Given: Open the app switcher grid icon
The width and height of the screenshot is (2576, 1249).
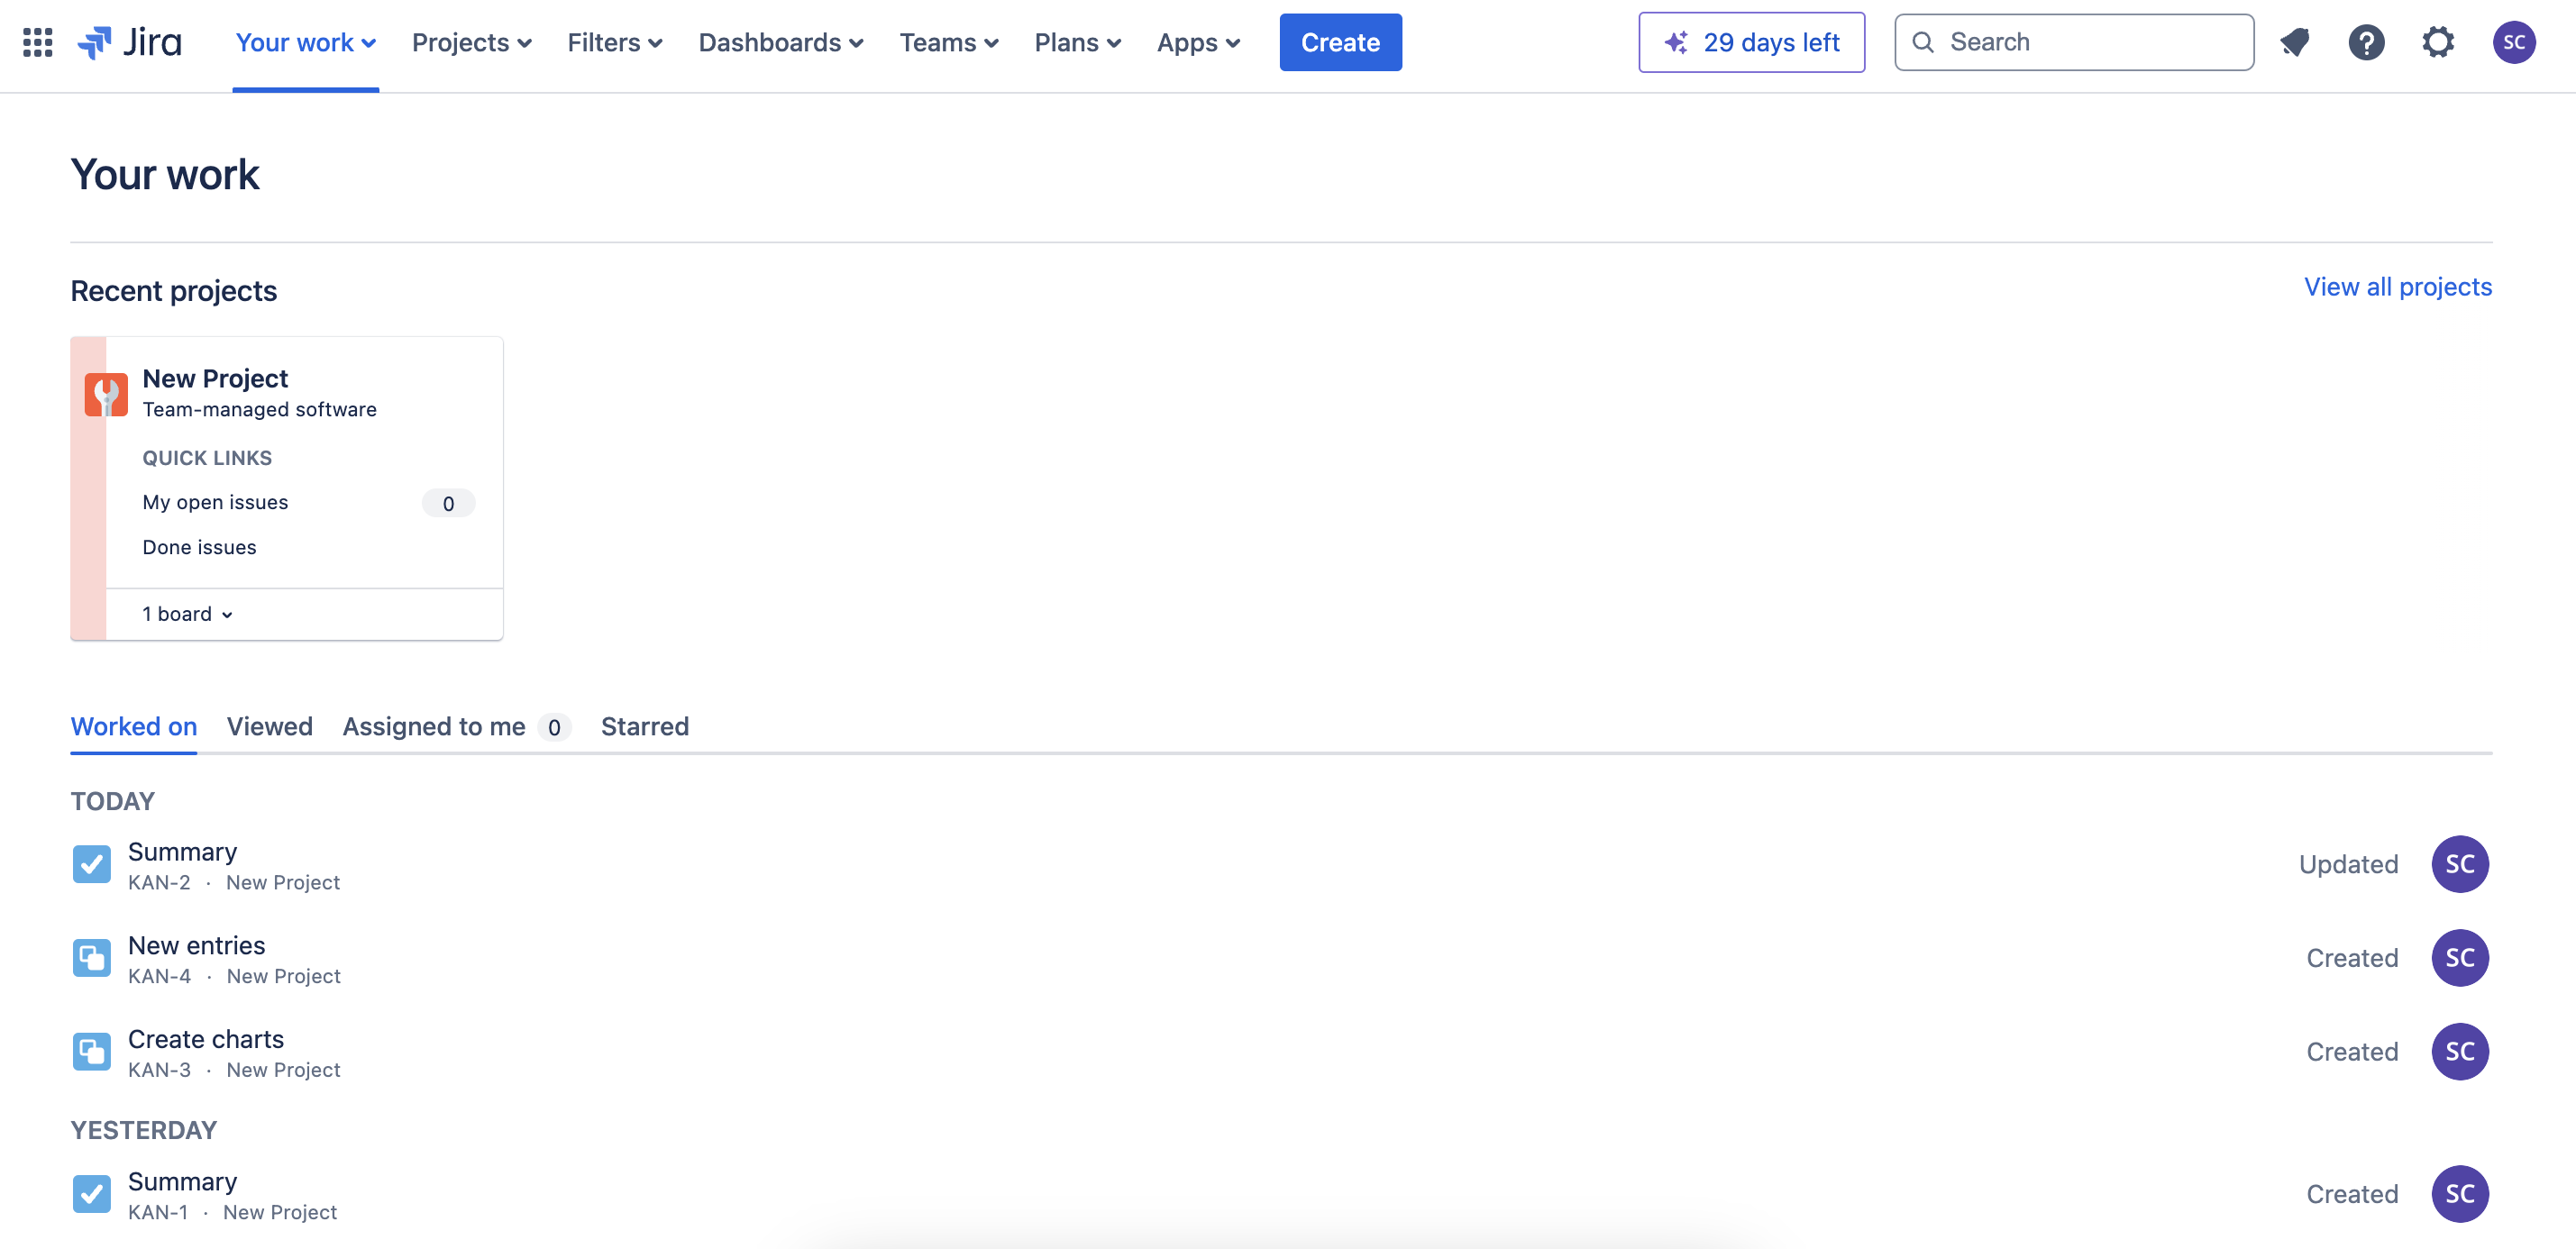Looking at the screenshot, I should coord(38,42).
